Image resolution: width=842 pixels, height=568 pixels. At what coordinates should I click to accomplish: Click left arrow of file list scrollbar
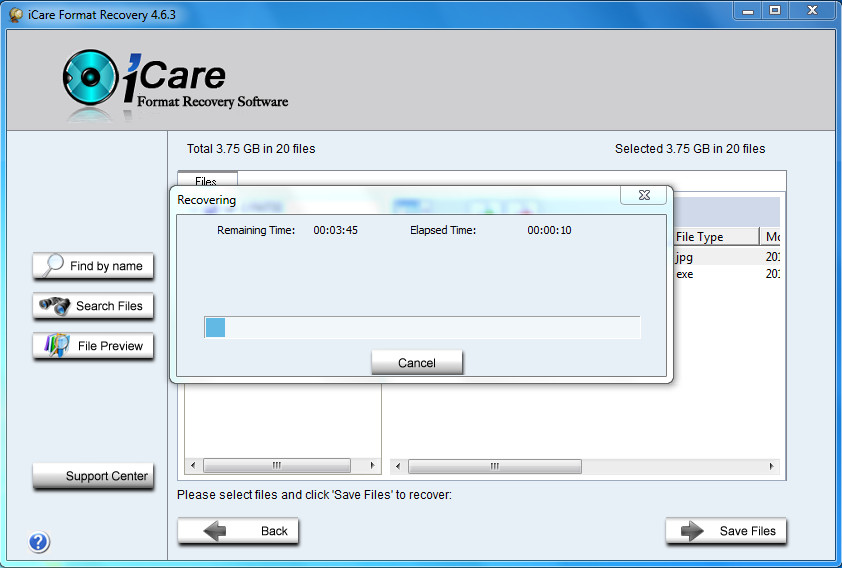pyautogui.click(x=397, y=466)
